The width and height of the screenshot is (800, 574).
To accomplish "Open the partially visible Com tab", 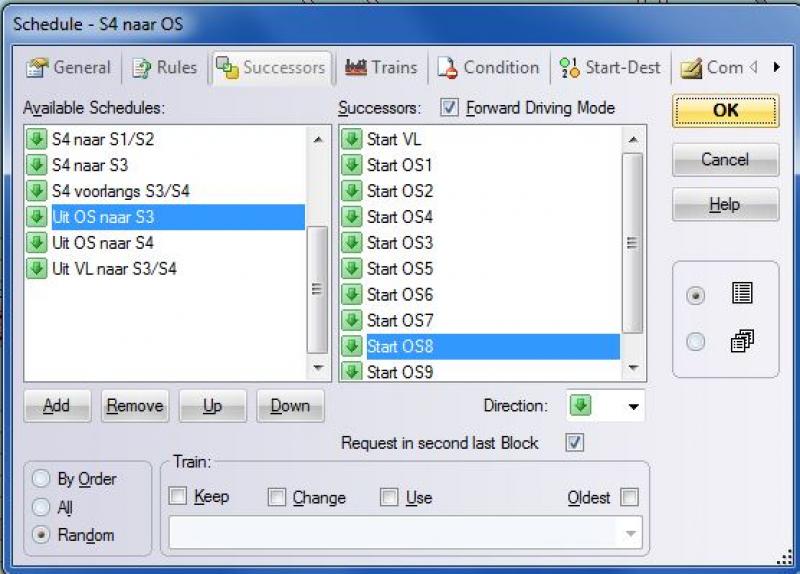I will pos(712,67).
